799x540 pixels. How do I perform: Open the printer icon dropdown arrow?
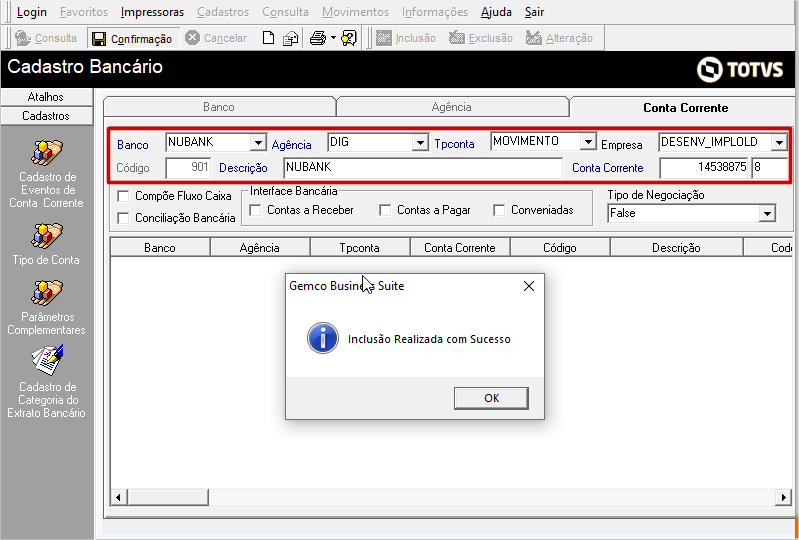tap(333, 38)
